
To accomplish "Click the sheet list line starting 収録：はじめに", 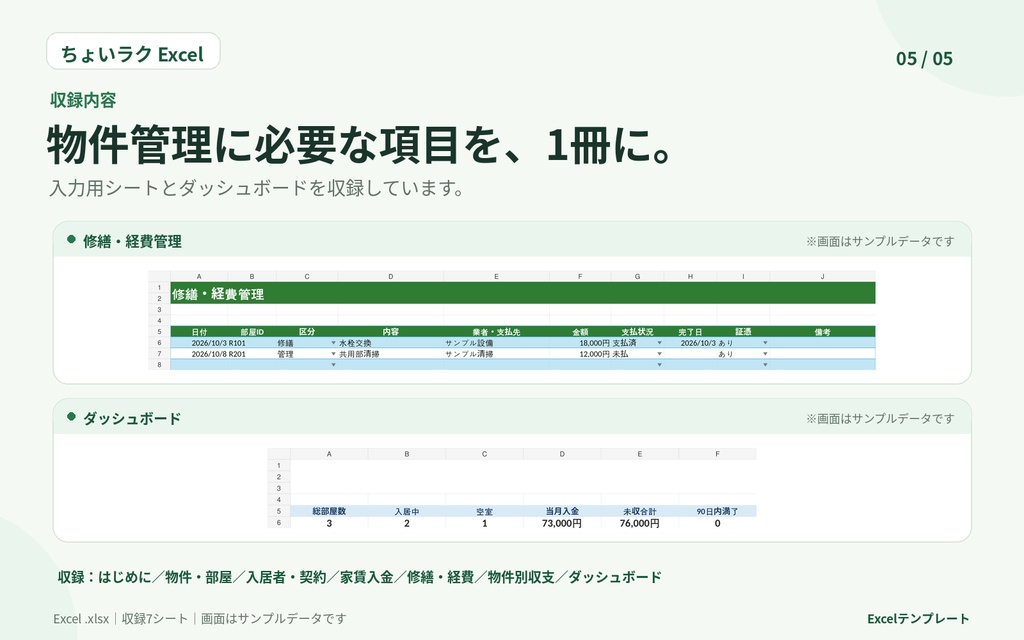I will pyautogui.click(x=360, y=577).
